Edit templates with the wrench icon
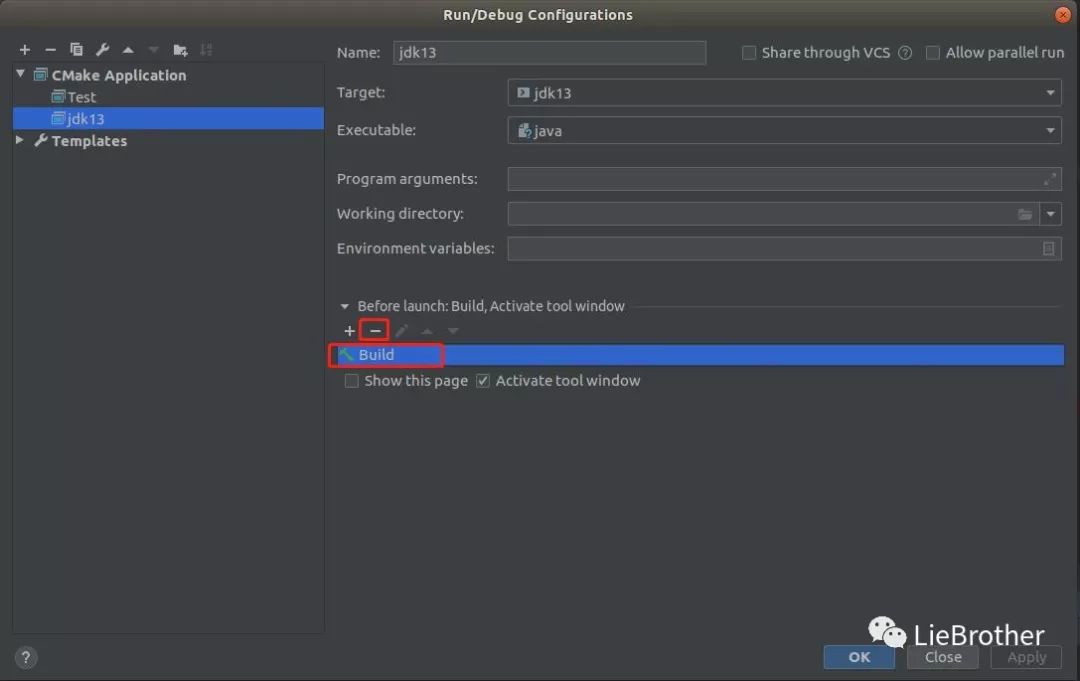Viewport: 1080px width, 681px height. (102, 50)
